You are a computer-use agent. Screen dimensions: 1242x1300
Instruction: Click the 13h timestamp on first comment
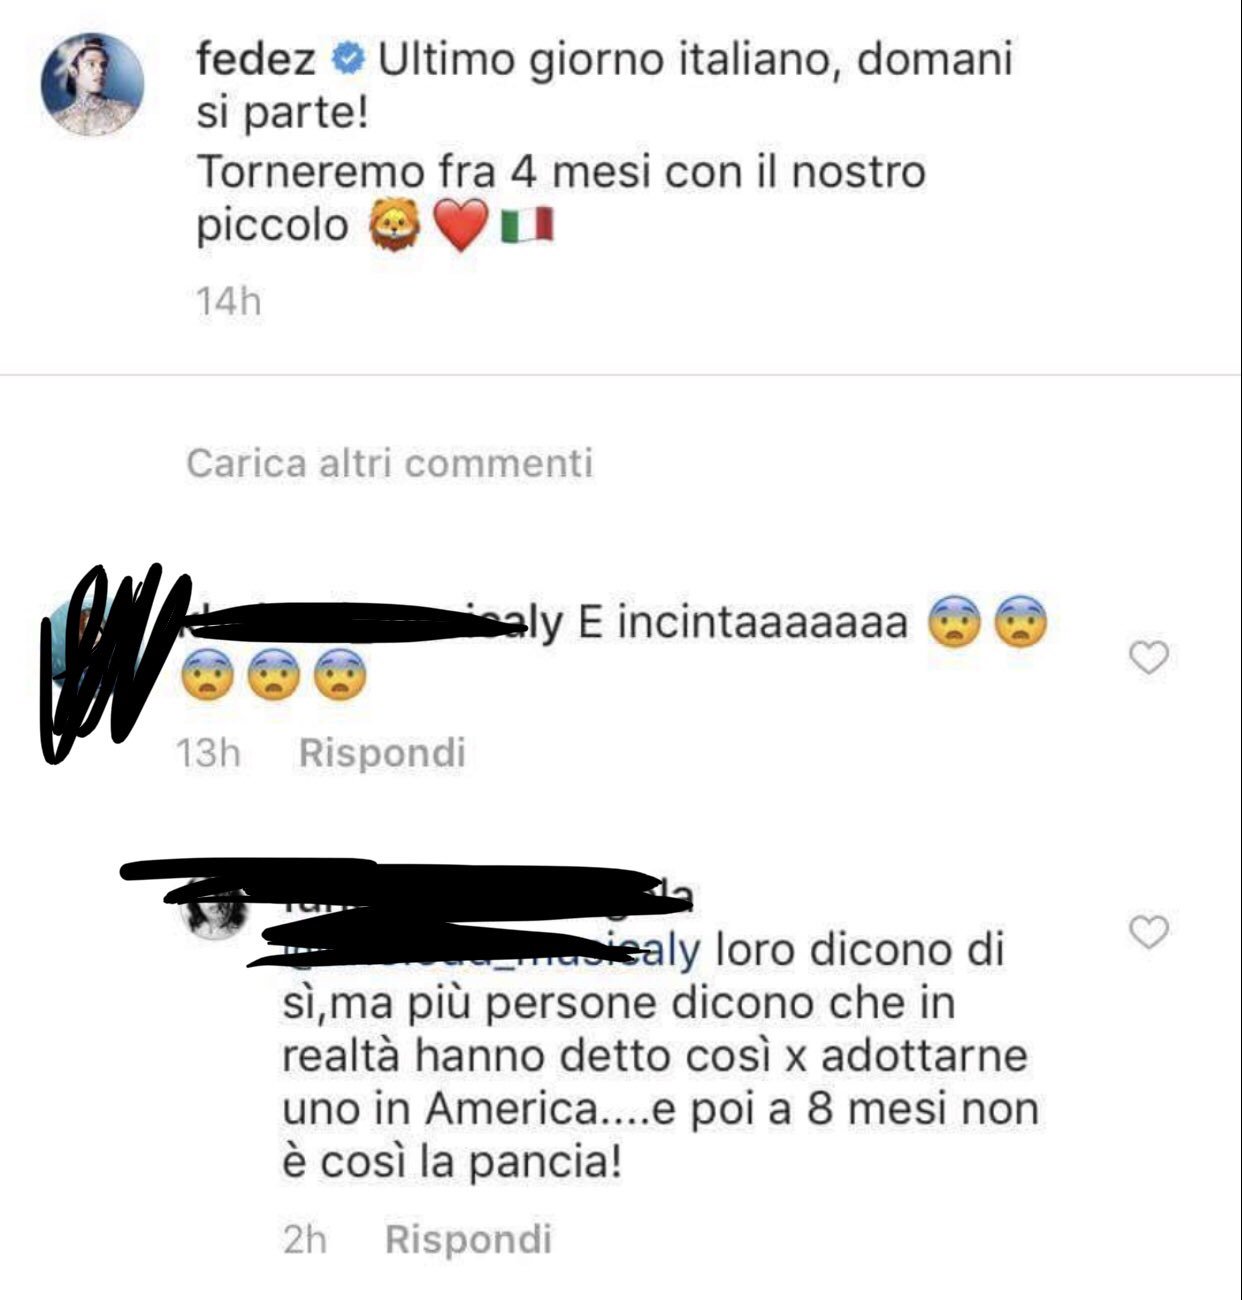(208, 752)
